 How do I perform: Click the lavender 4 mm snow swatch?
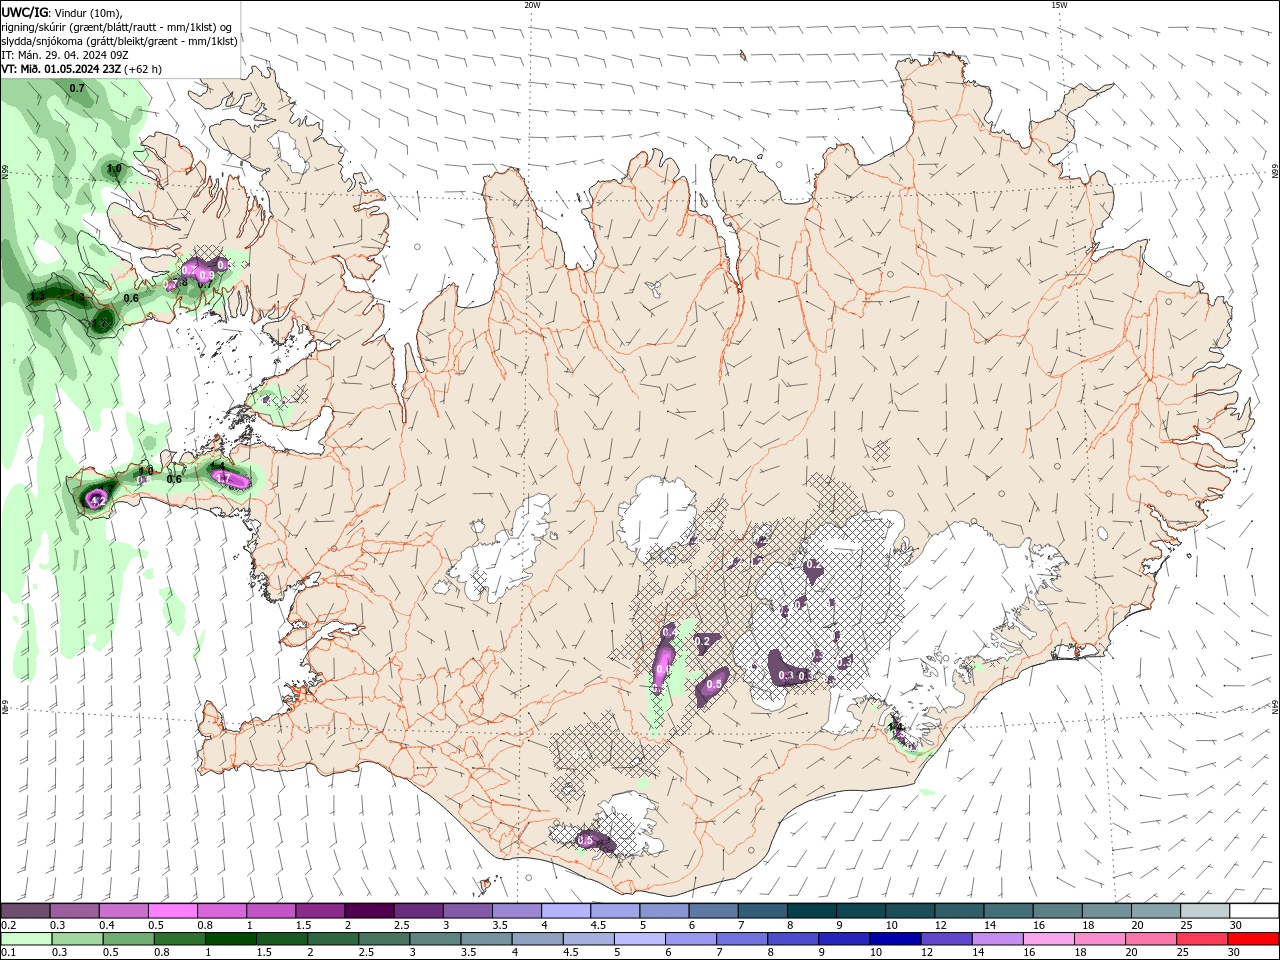[566, 911]
